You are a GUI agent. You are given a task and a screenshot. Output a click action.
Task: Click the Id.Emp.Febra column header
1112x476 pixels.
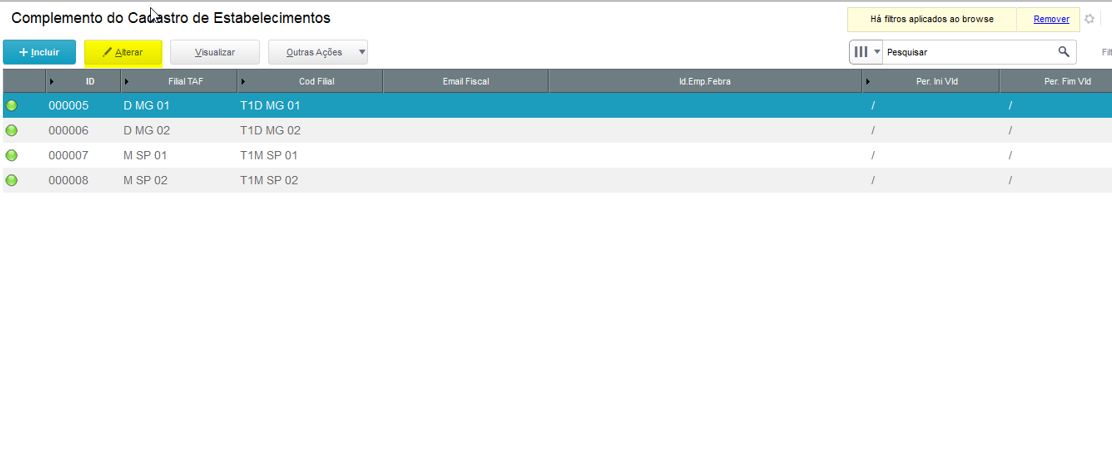705,82
